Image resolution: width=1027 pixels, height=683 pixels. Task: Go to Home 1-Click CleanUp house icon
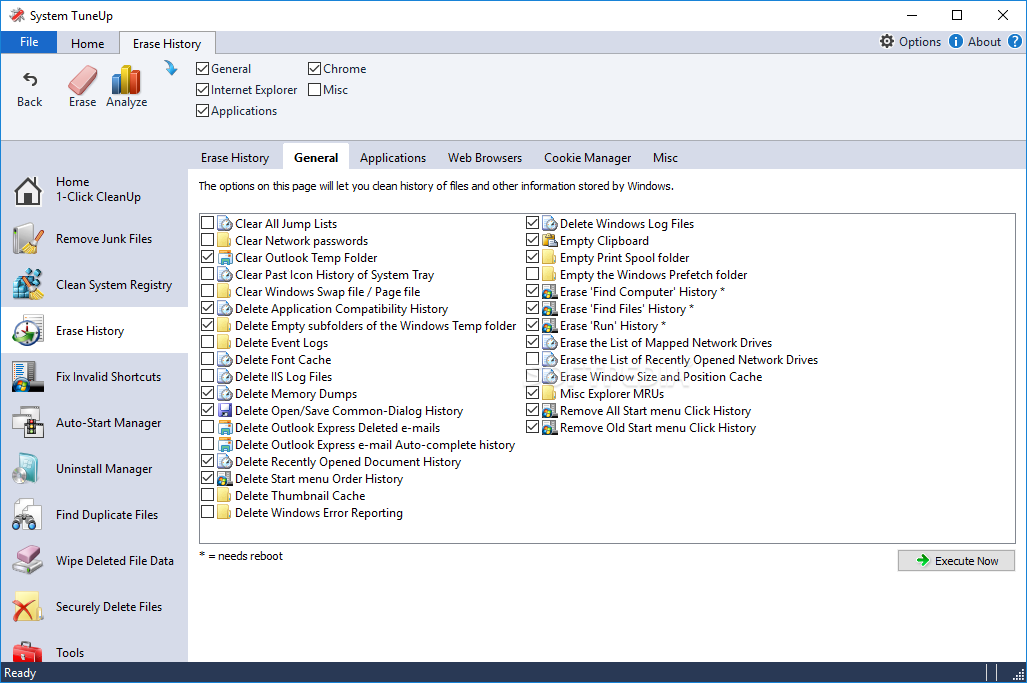pyautogui.click(x=28, y=191)
